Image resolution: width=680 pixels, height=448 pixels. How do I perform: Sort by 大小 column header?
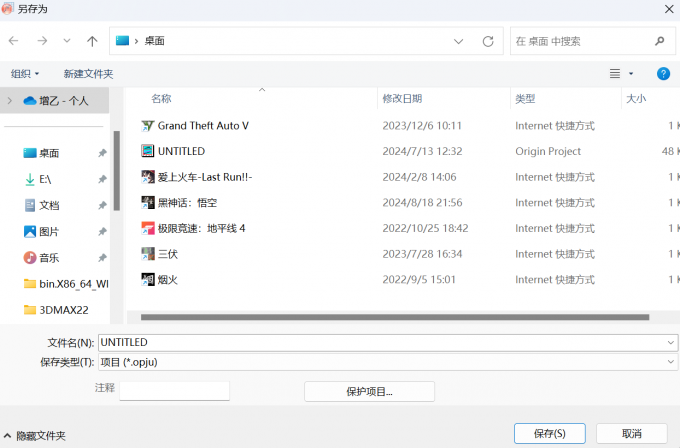(636, 98)
